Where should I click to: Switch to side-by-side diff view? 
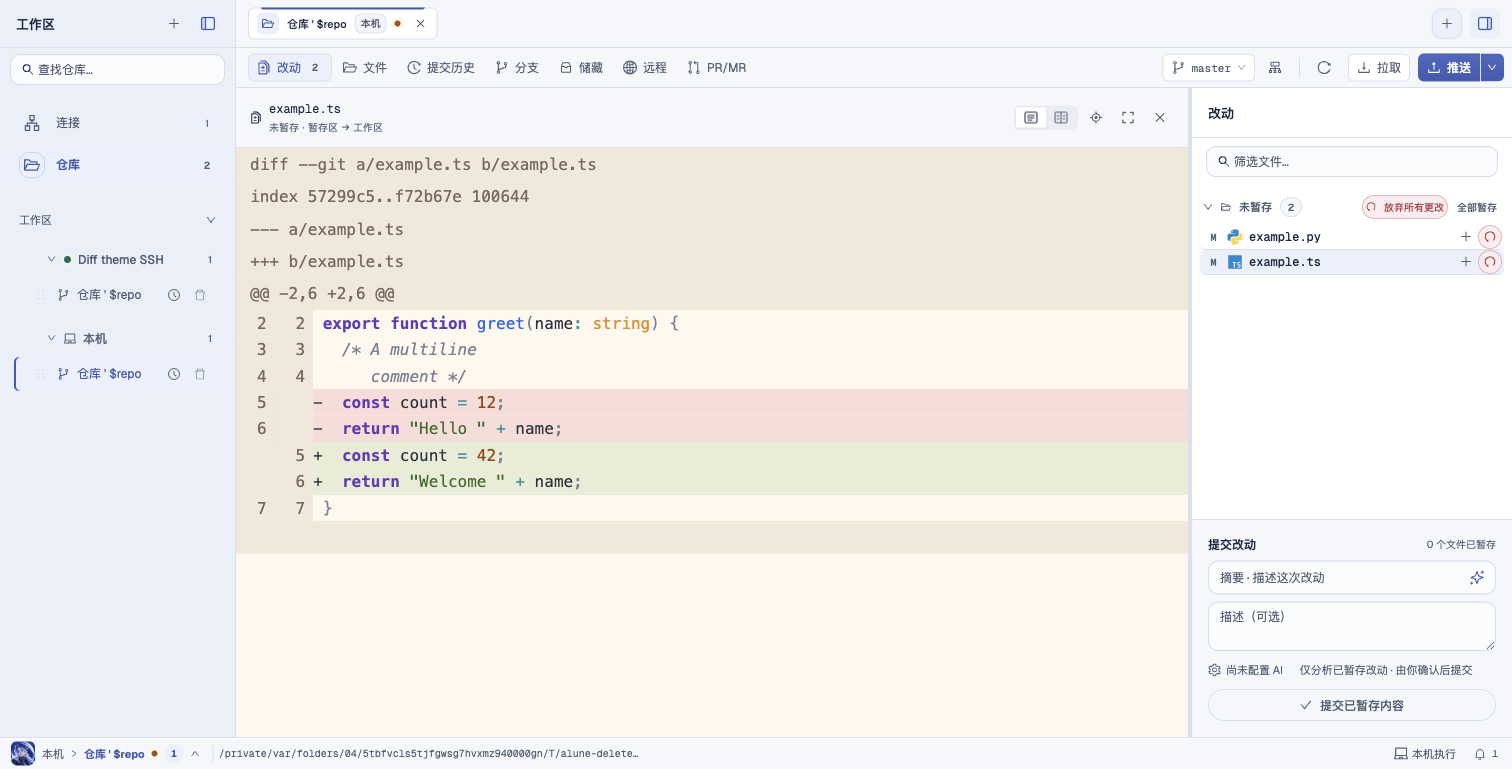[1061, 118]
